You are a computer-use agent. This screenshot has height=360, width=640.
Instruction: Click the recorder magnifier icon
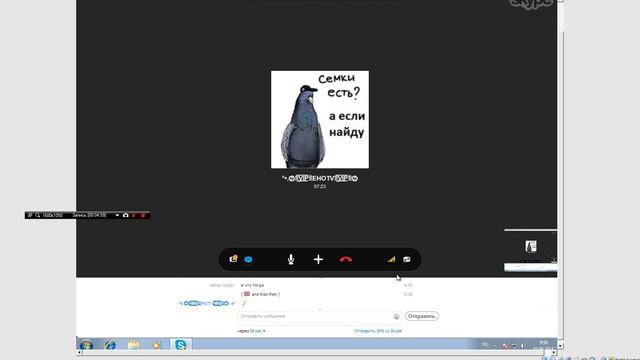[x=38, y=215]
